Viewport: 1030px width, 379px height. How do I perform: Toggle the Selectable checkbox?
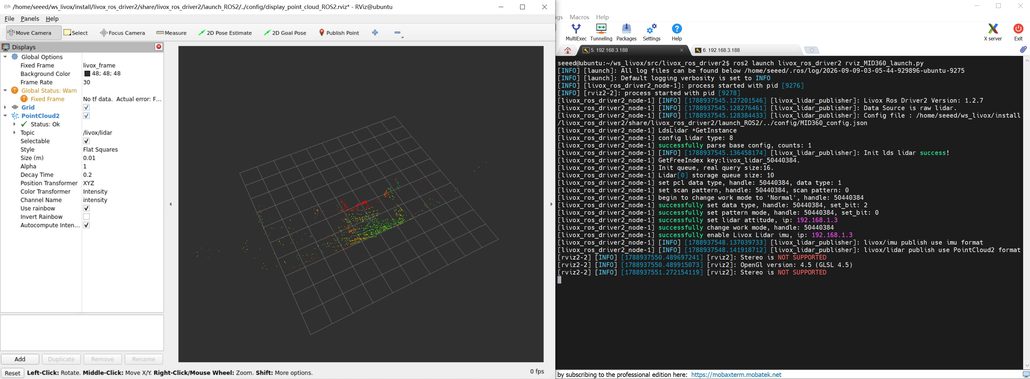86,141
